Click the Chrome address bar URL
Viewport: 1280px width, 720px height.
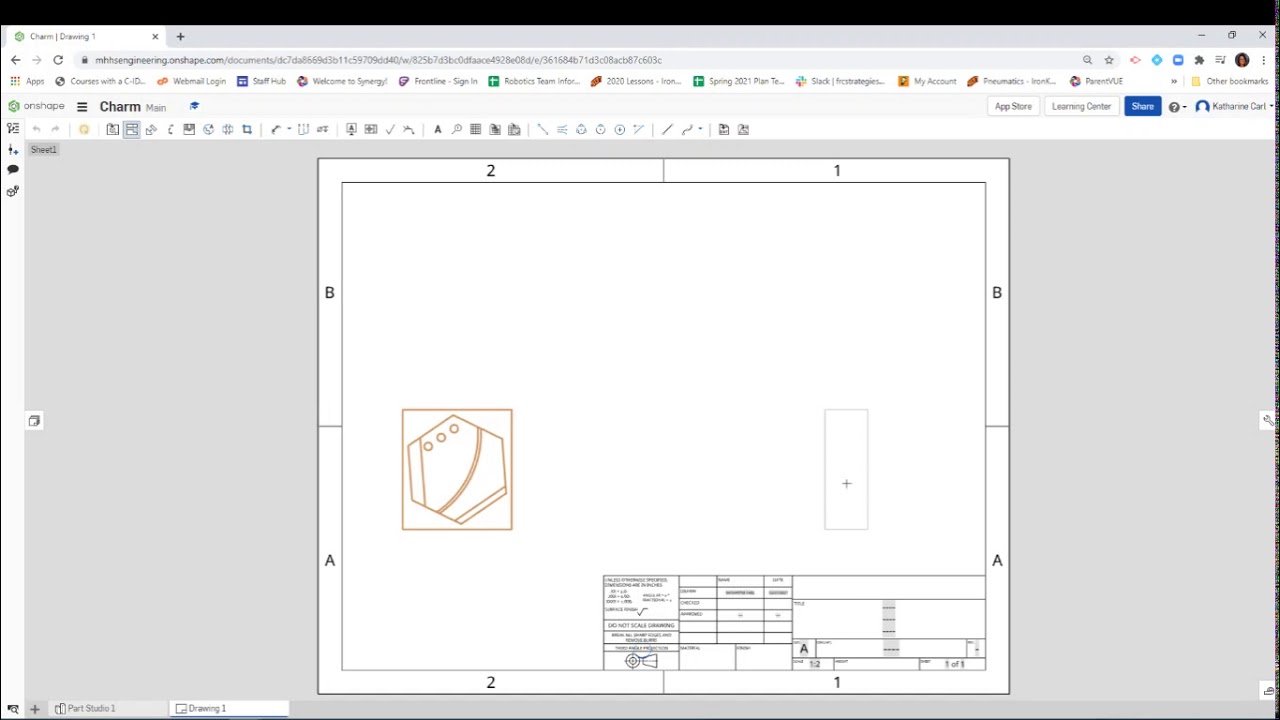(378, 60)
